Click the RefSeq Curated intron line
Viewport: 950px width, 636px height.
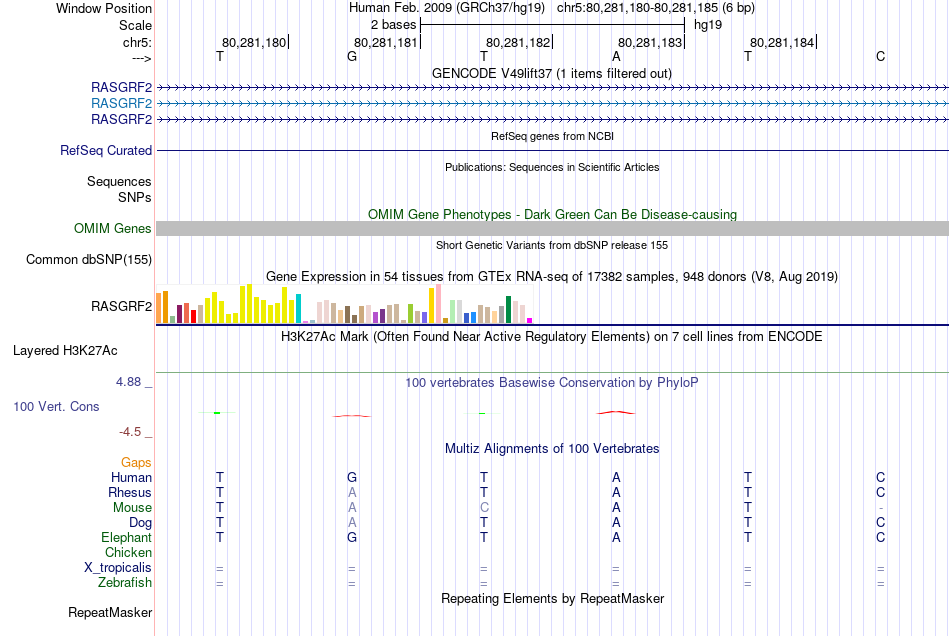click(552, 150)
